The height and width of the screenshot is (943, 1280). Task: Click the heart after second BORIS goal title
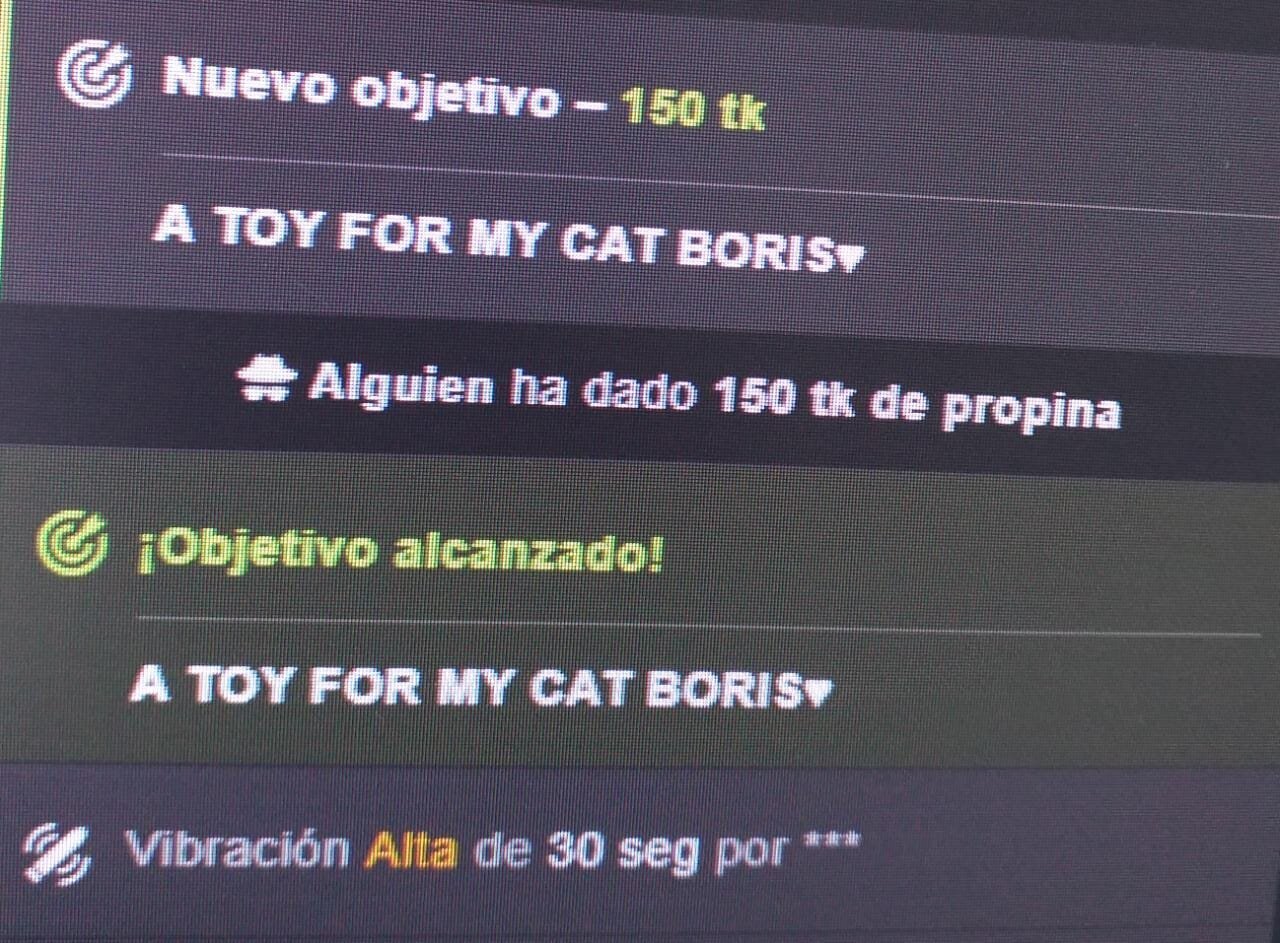pos(819,691)
